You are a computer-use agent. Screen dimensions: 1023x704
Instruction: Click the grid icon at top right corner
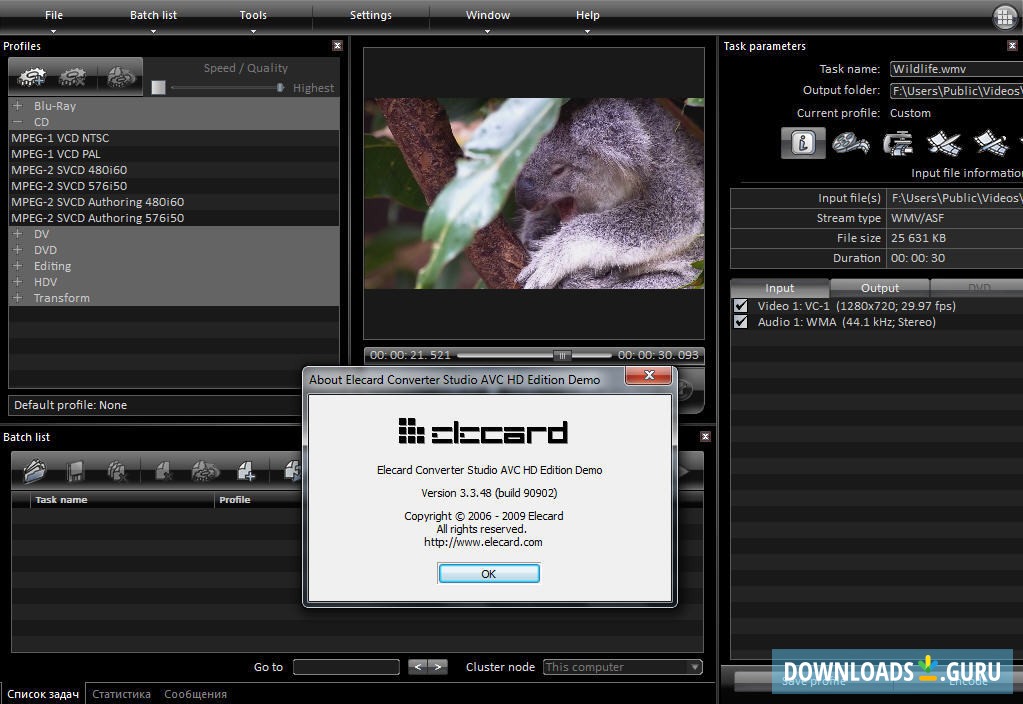tap(1004, 17)
